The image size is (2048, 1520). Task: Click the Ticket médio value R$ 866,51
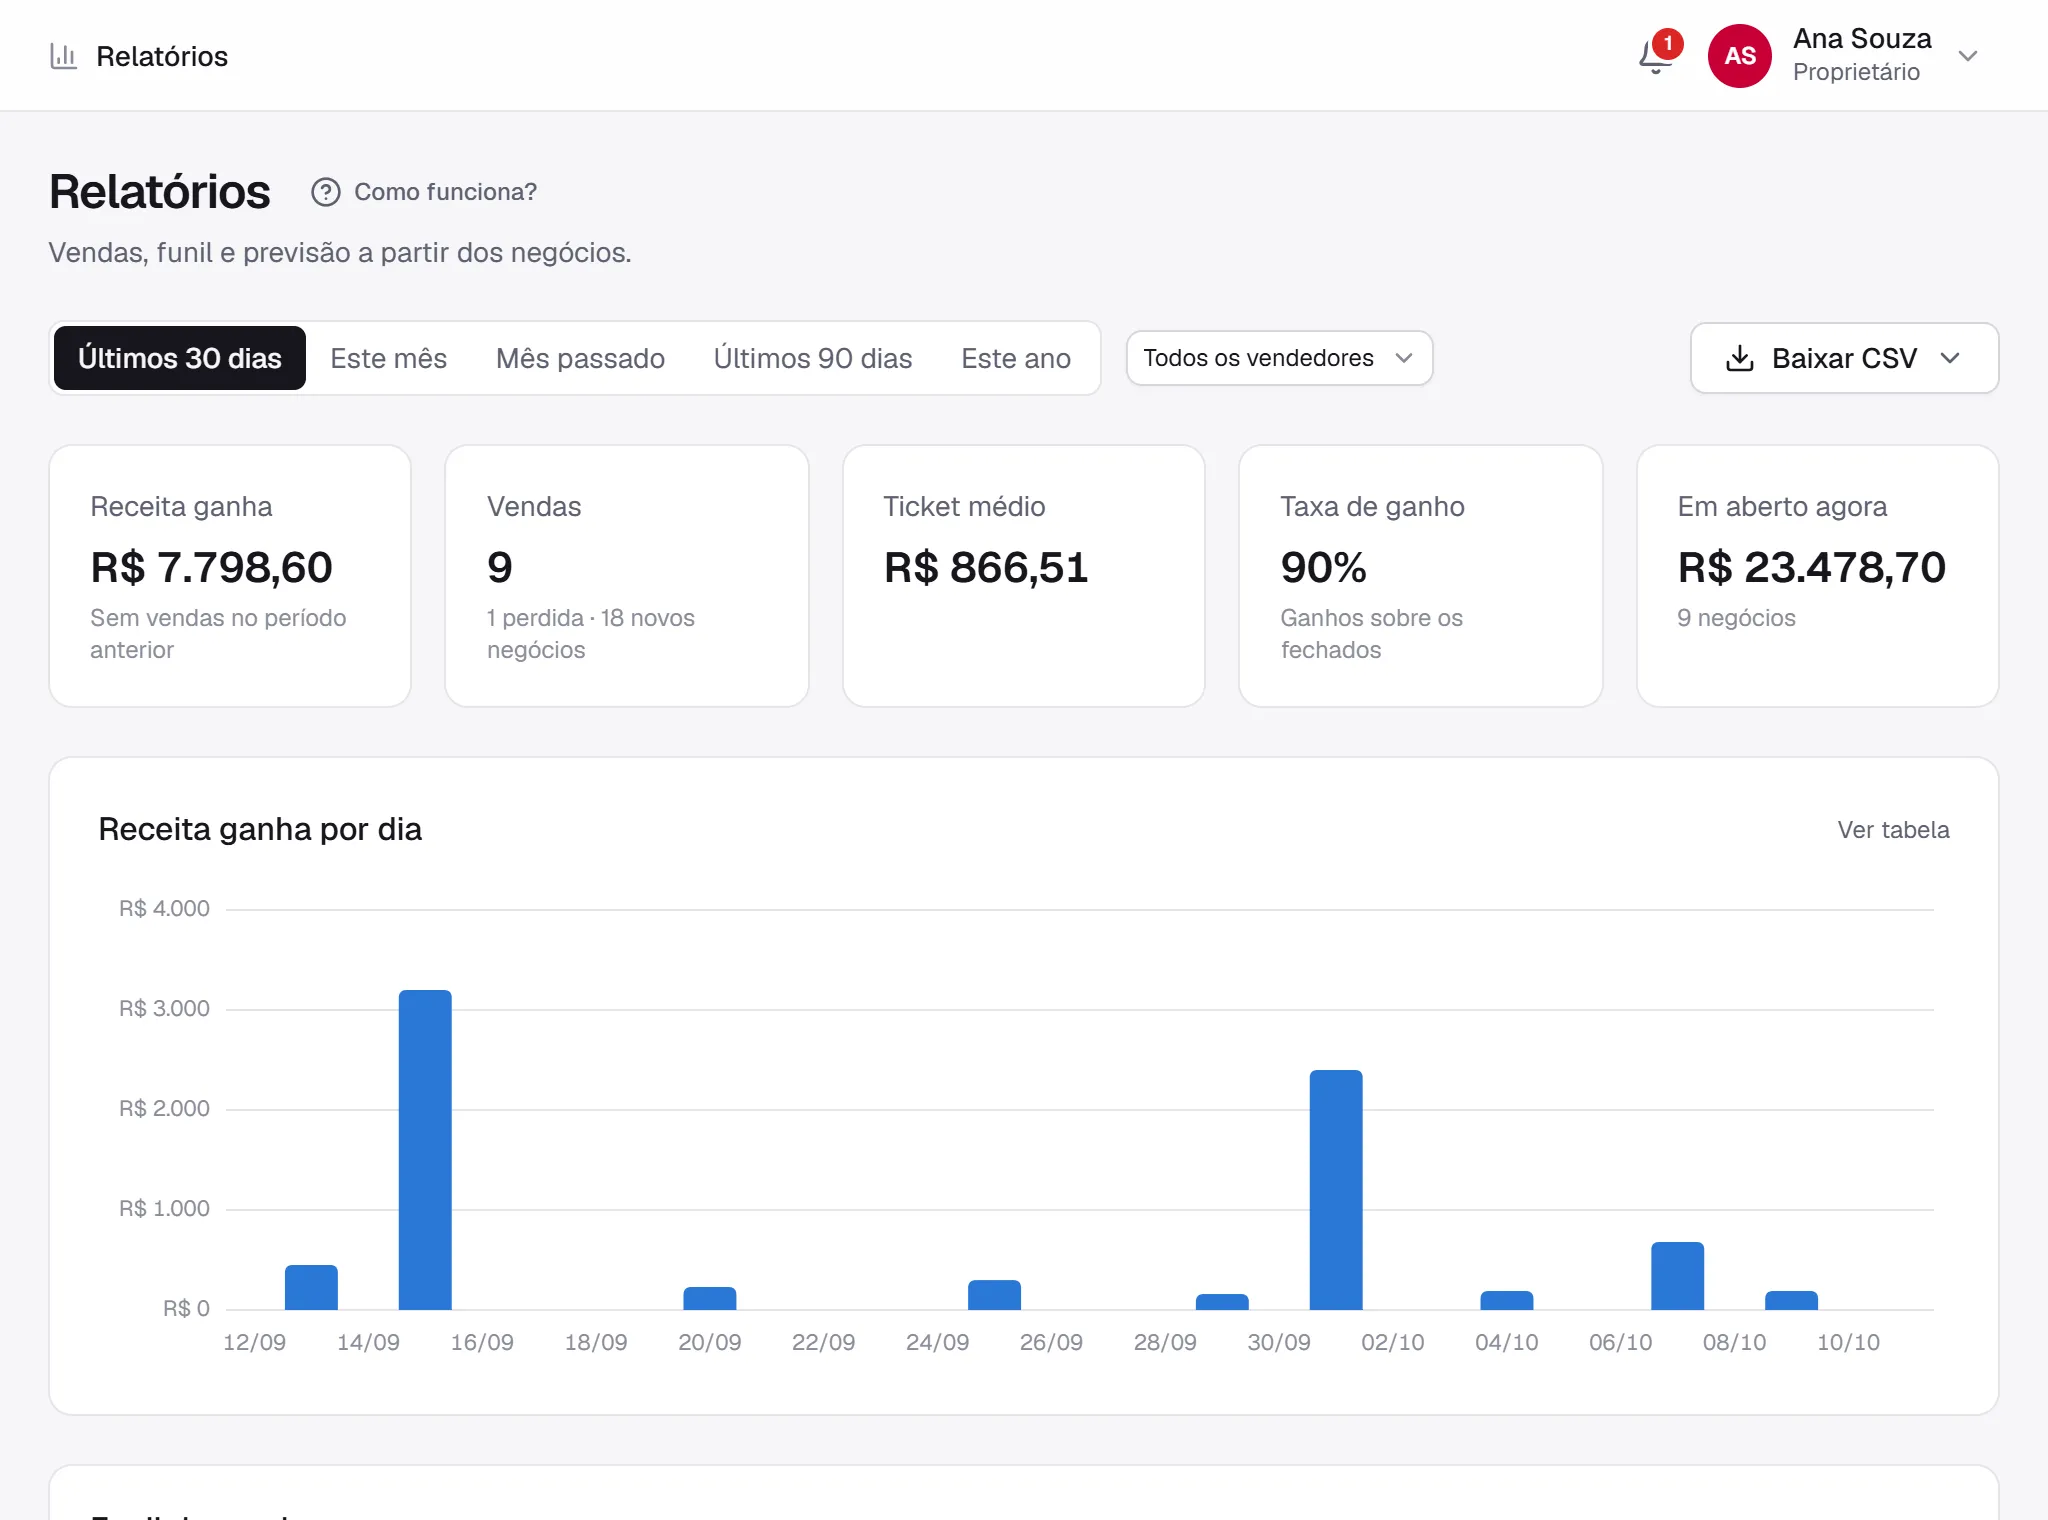click(x=986, y=567)
